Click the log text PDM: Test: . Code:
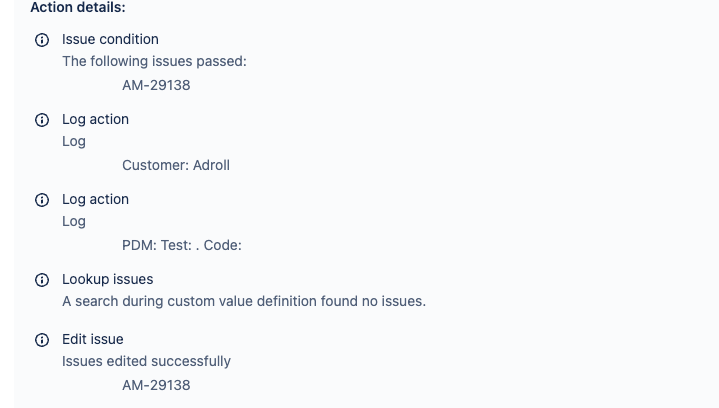The image size is (719, 408). [x=182, y=245]
